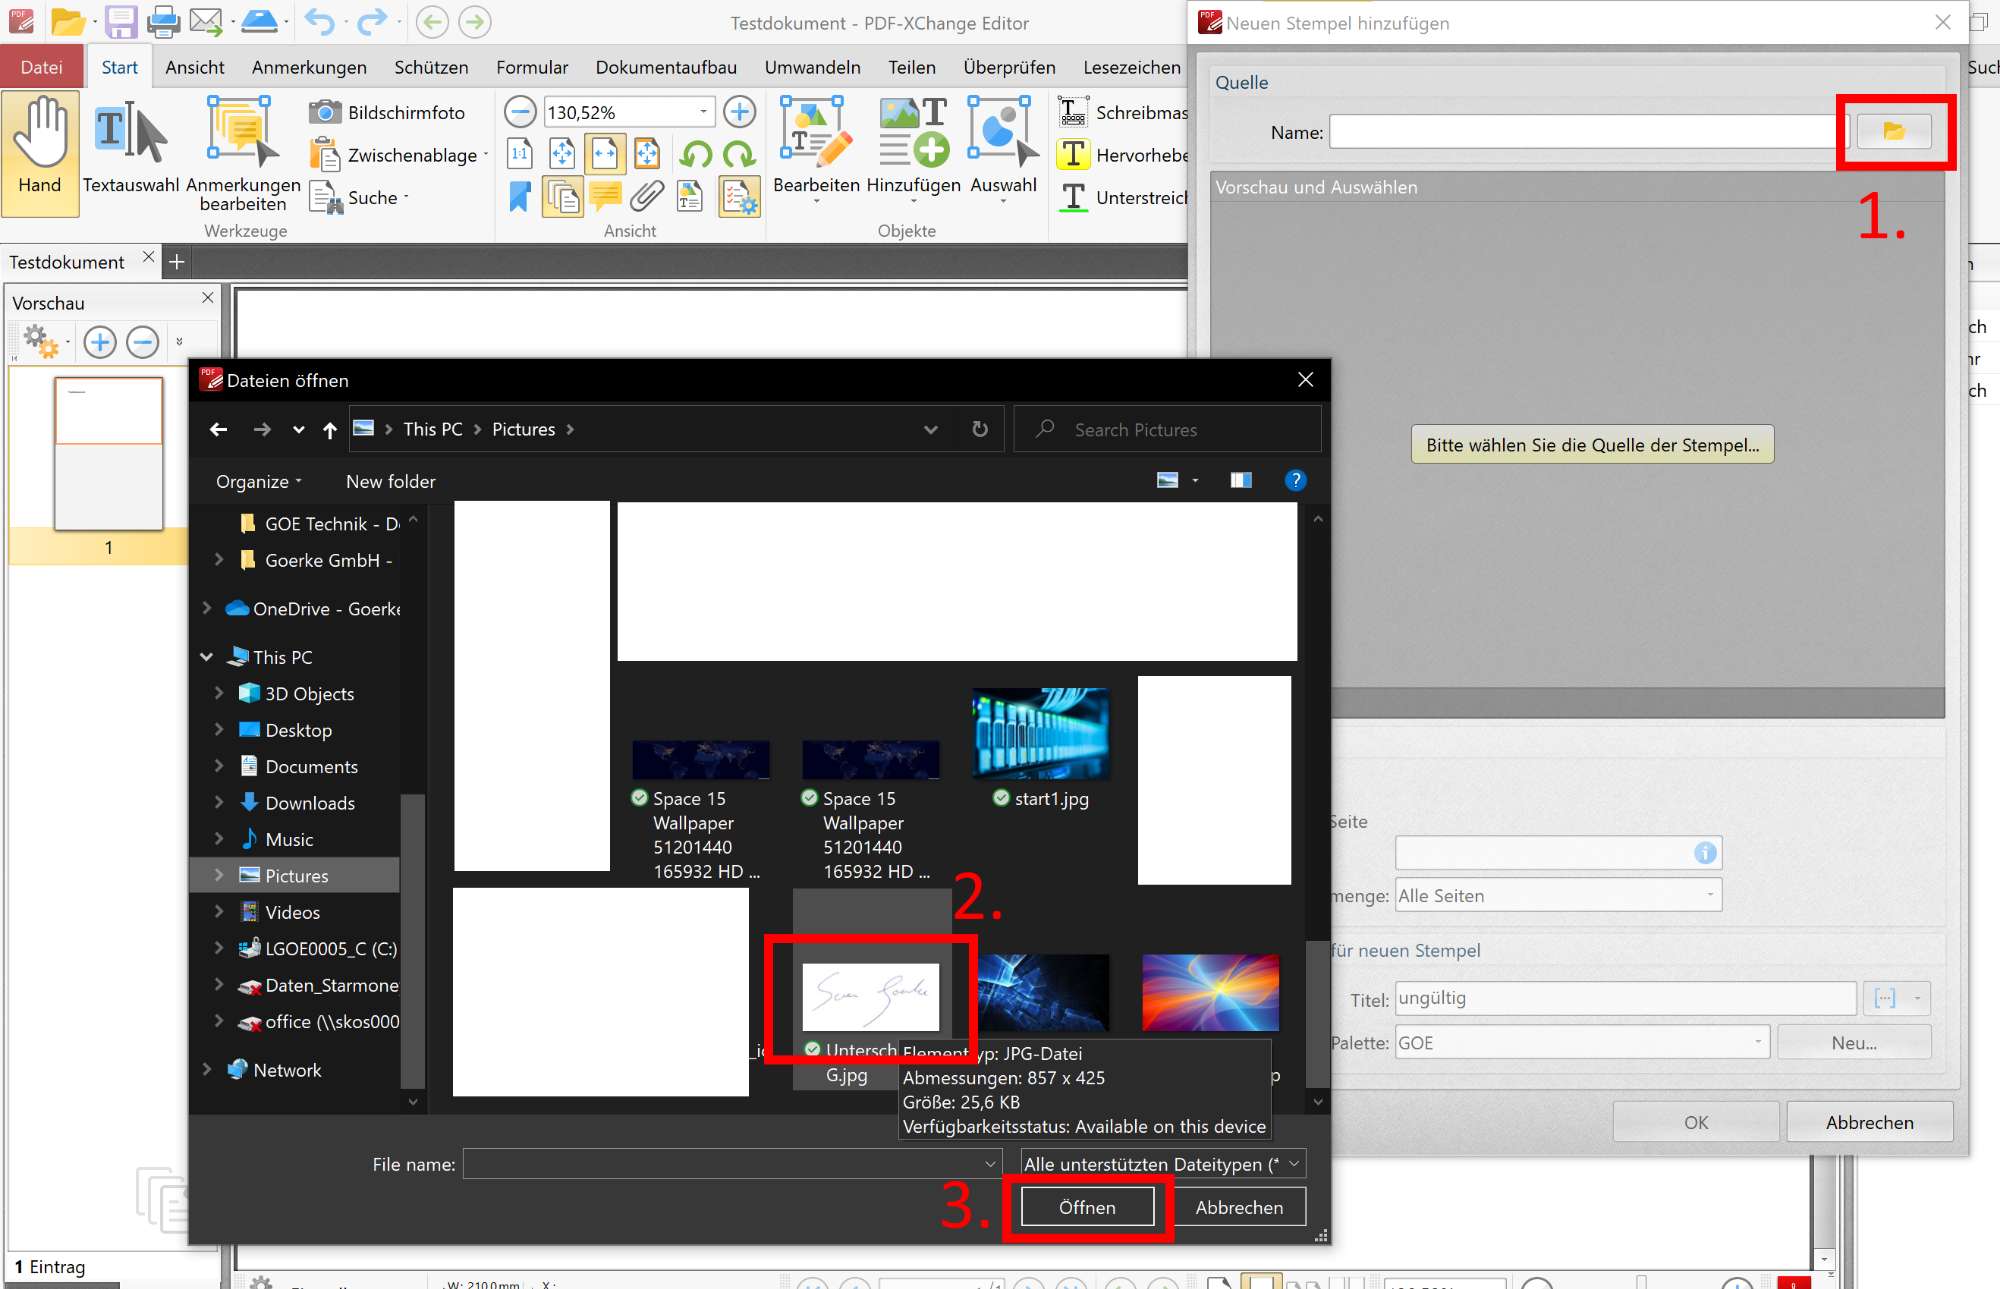Click the Hinzufügen objects tool
2000x1289 pixels.
[913, 148]
